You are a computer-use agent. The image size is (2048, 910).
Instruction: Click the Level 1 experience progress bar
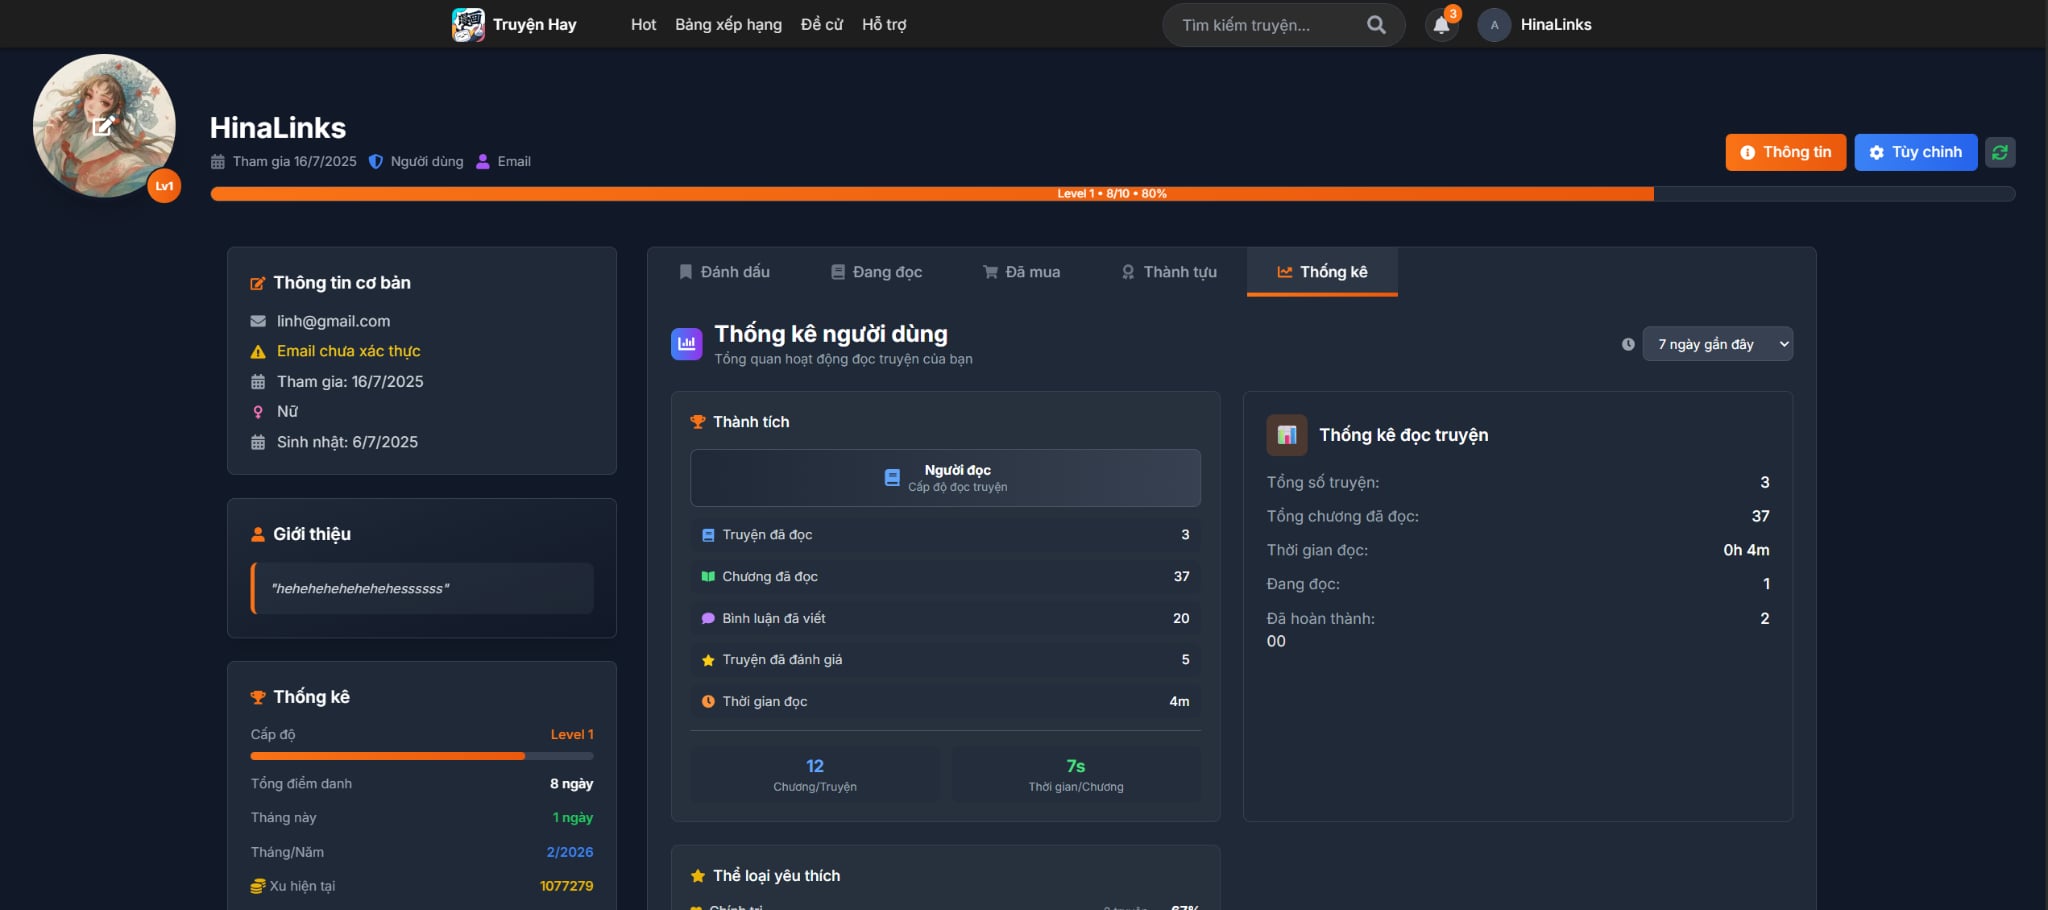1112,194
